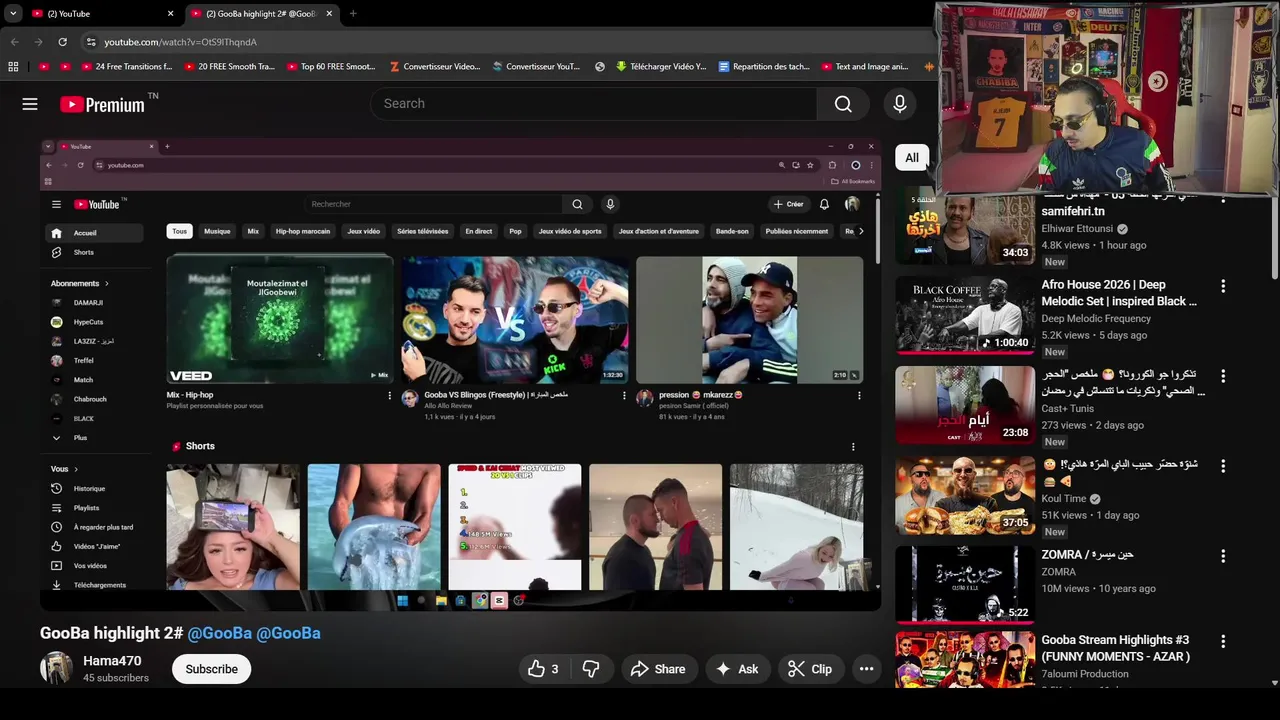Open the ZOMRA 5:22 video thumbnail
This screenshot has height=720, width=1280.
(965, 585)
